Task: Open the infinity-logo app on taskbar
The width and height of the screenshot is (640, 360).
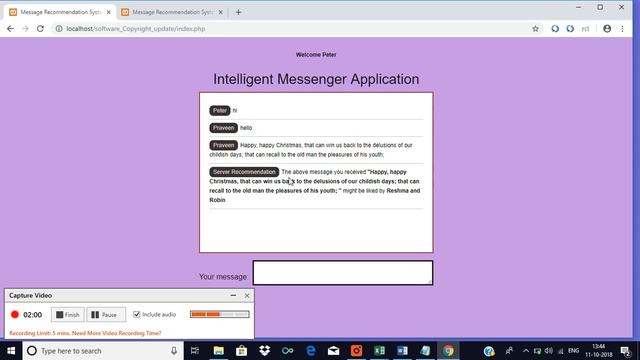Action: [287, 351]
